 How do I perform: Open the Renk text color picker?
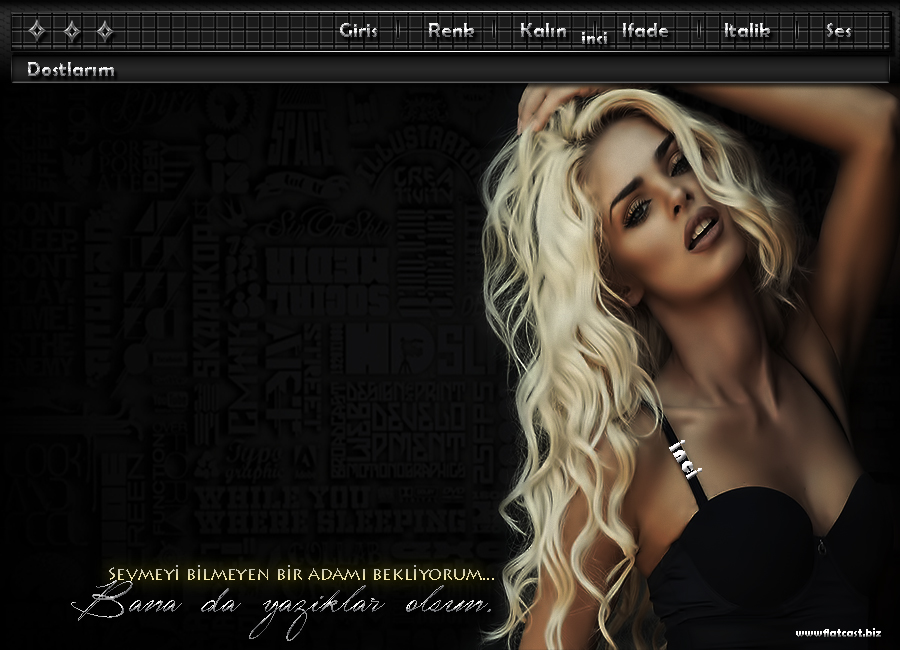[450, 30]
